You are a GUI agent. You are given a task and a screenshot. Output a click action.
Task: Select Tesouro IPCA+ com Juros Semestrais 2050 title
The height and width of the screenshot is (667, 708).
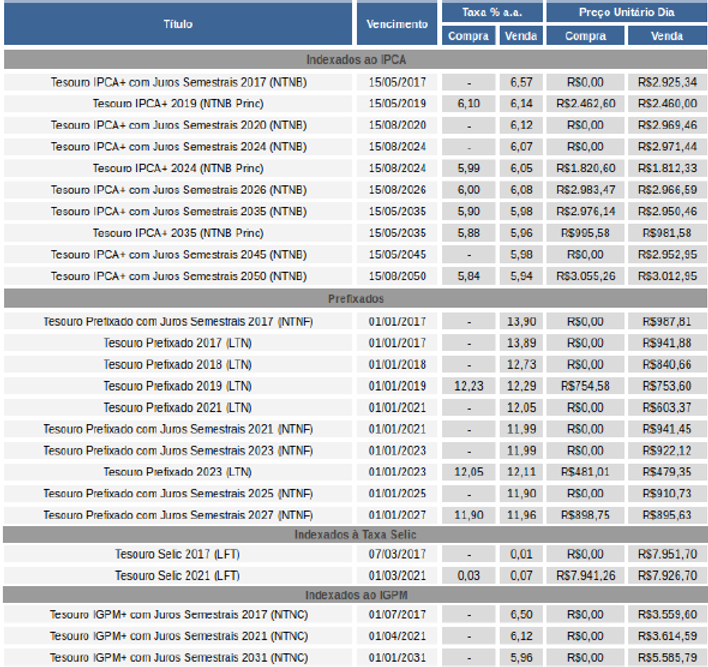point(178,276)
